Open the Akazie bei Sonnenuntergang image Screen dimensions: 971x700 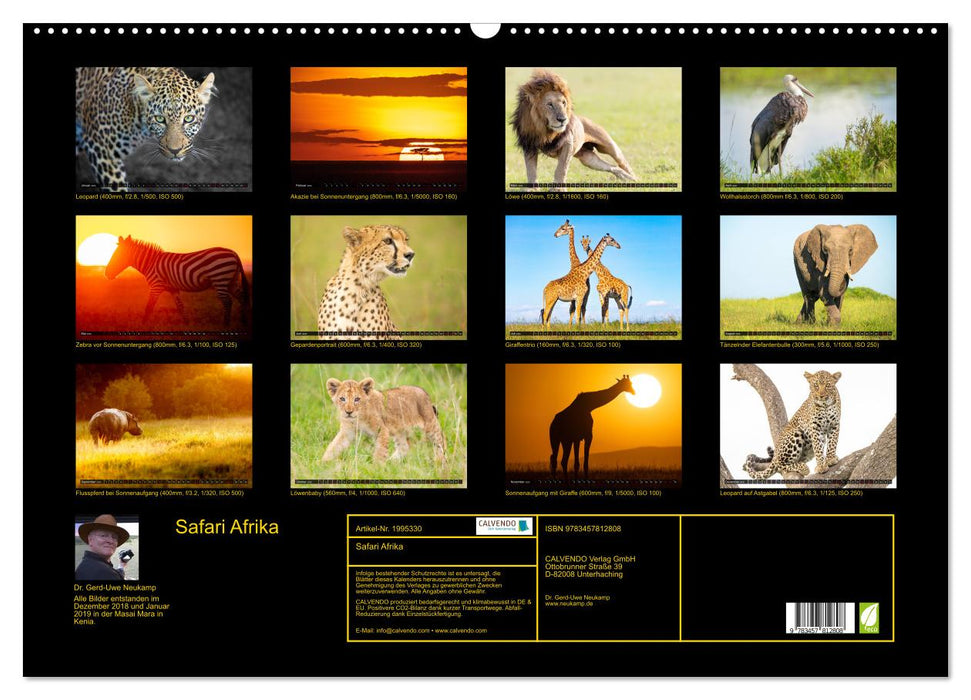[375, 126]
